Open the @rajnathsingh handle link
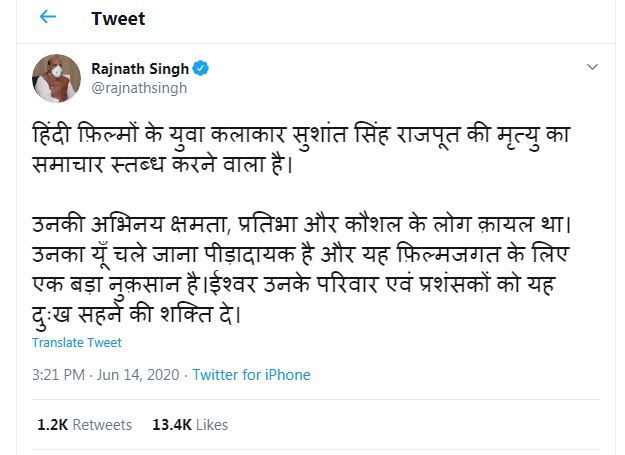This screenshot has width=625, height=455. (x=139, y=88)
